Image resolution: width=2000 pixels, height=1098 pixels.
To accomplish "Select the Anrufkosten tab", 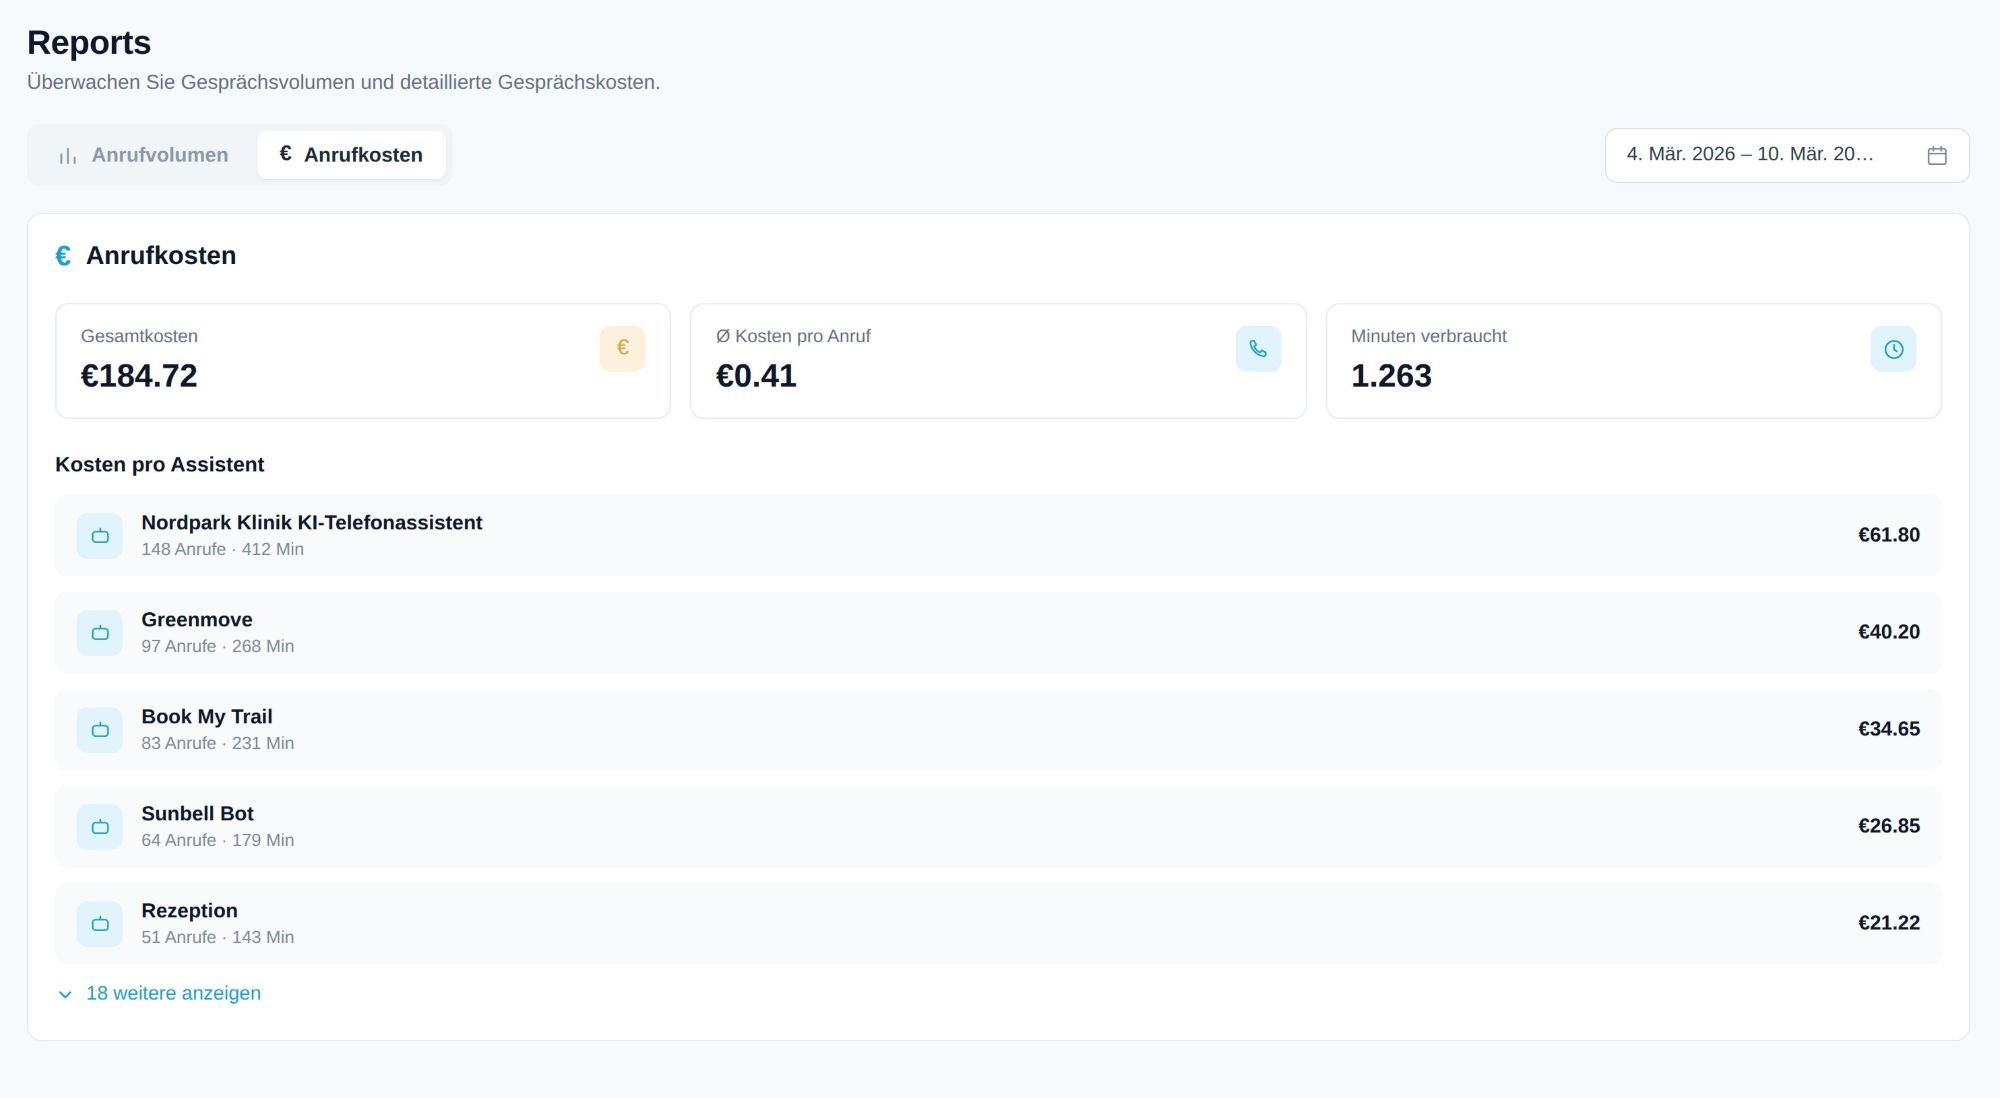I will [x=351, y=155].
